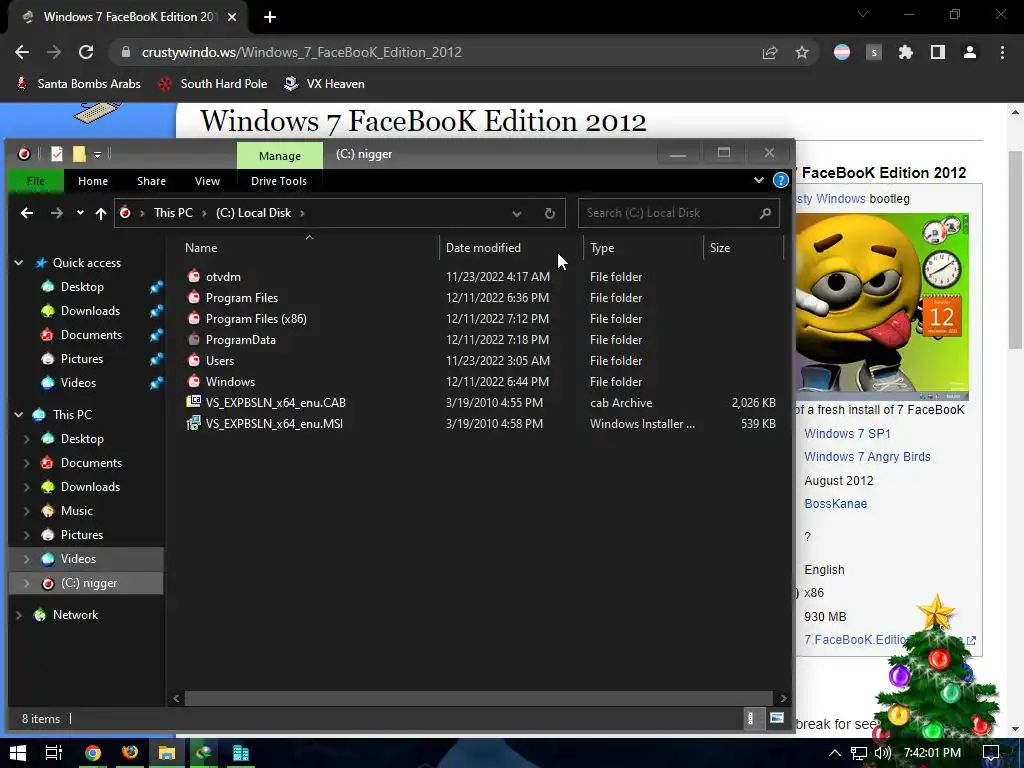Toggle Chrome's side panel icon
This screenshot has height=768, width=1024.
(x=938, y=52)
